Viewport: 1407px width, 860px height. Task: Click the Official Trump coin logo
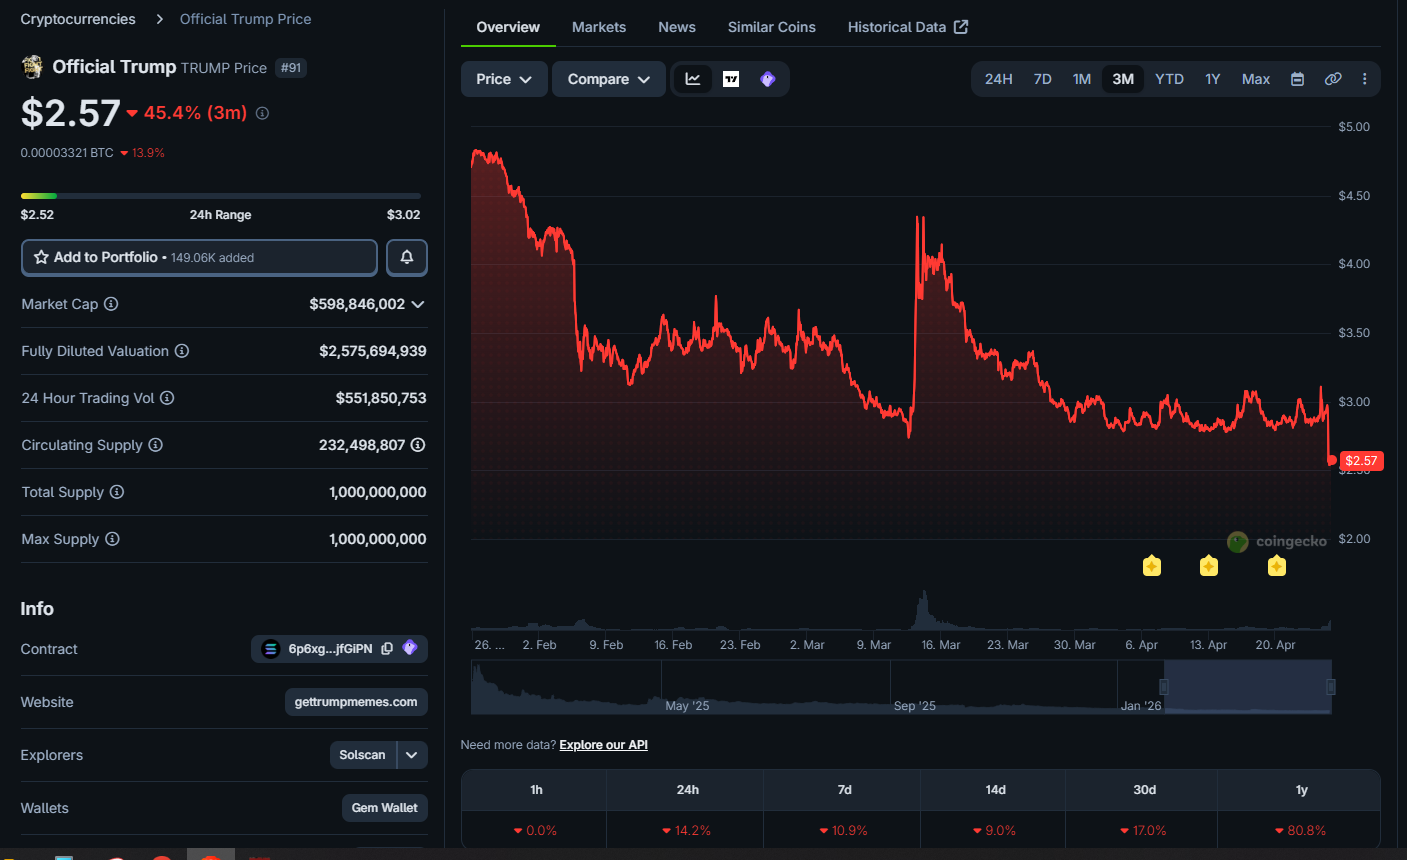(x=32, y=67)
